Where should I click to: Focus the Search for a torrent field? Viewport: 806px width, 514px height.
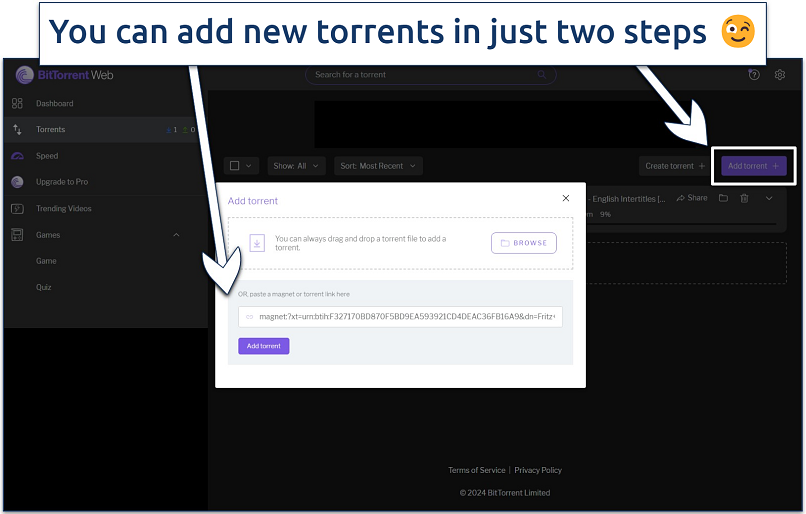click(431, 75)
